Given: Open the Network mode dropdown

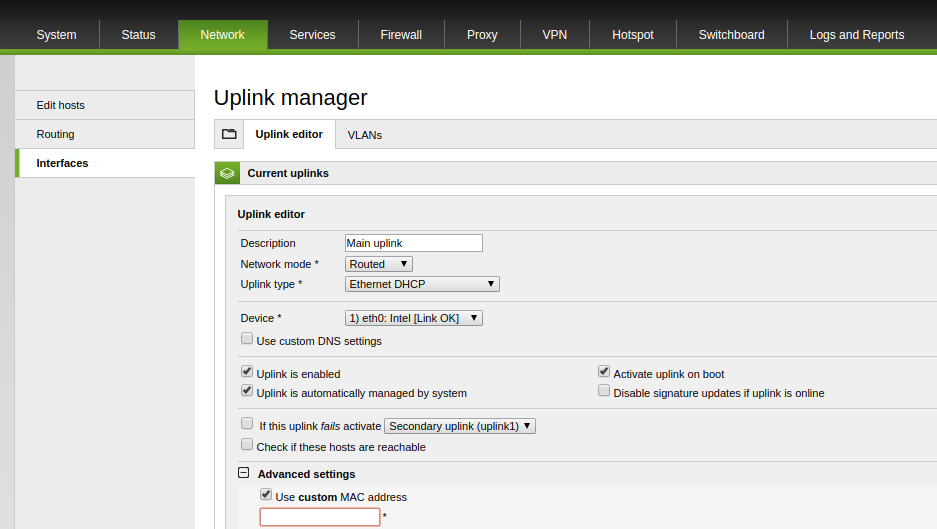Looking at the screenshot, I should pos(378,264).
